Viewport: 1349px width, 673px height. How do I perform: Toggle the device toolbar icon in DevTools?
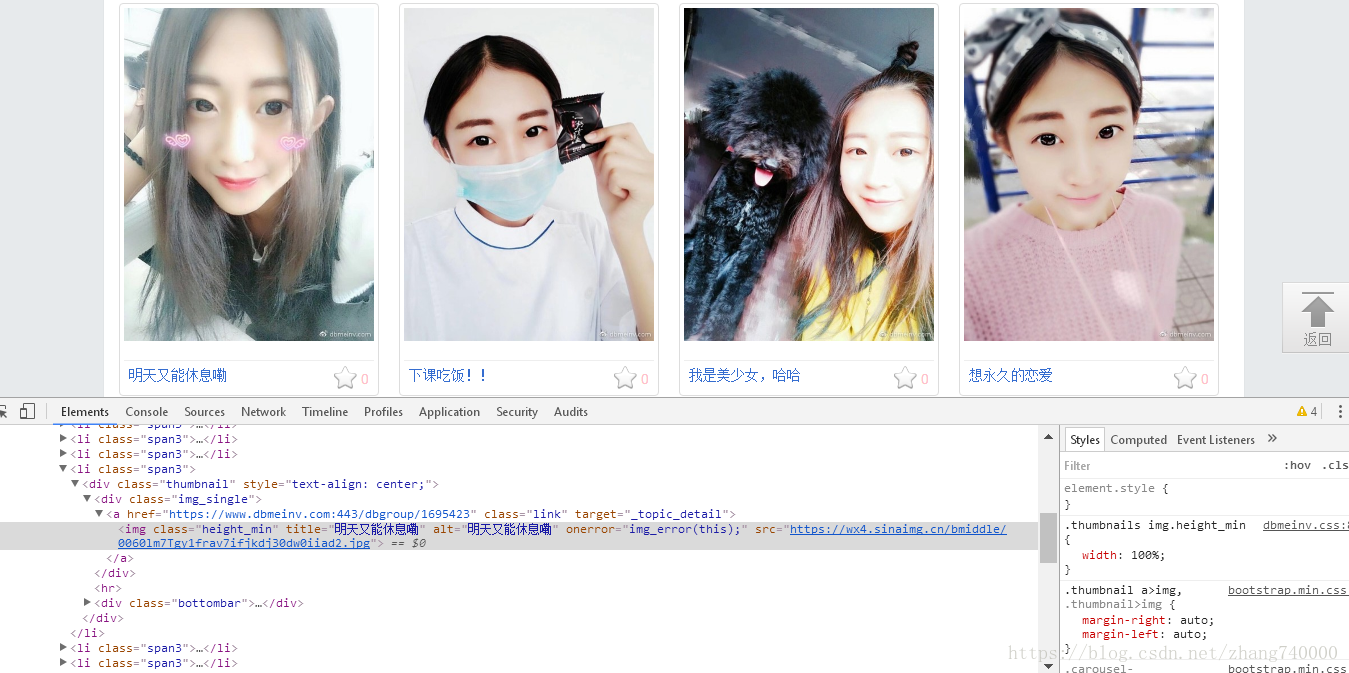(x=27, y=411)
